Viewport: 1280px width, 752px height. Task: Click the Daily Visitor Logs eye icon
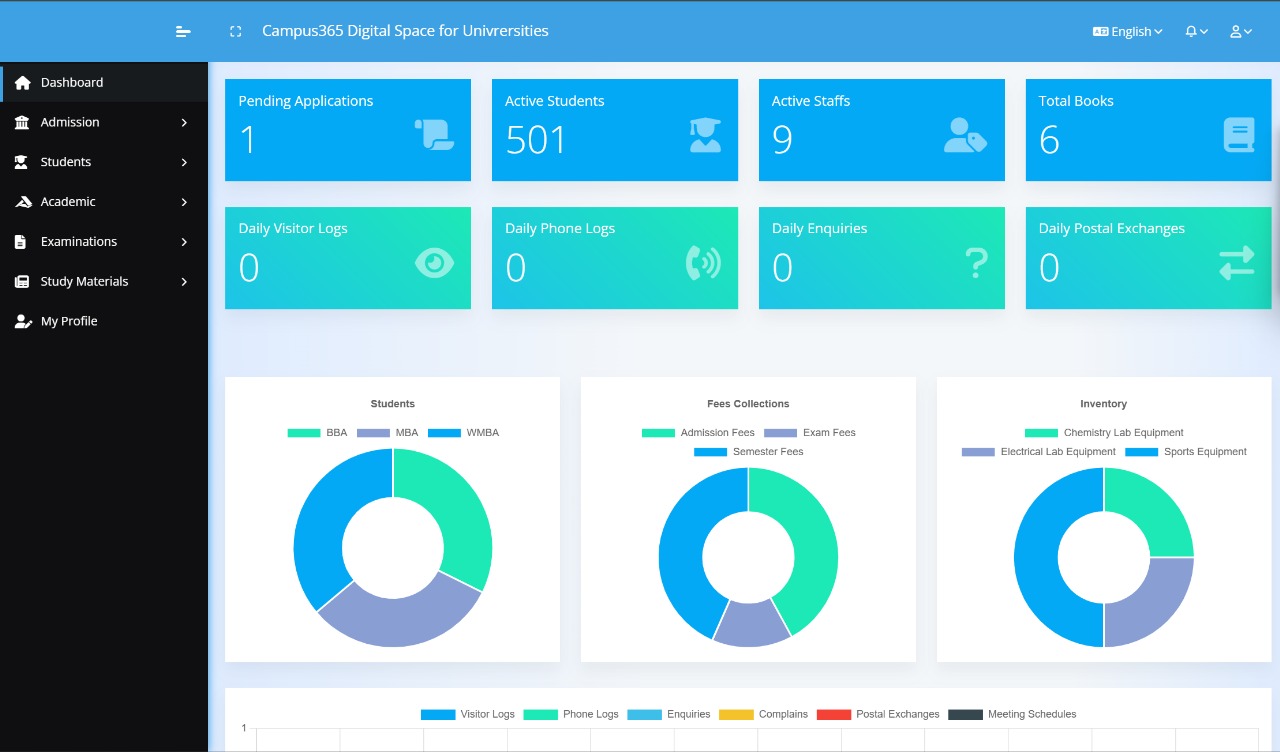434,263
